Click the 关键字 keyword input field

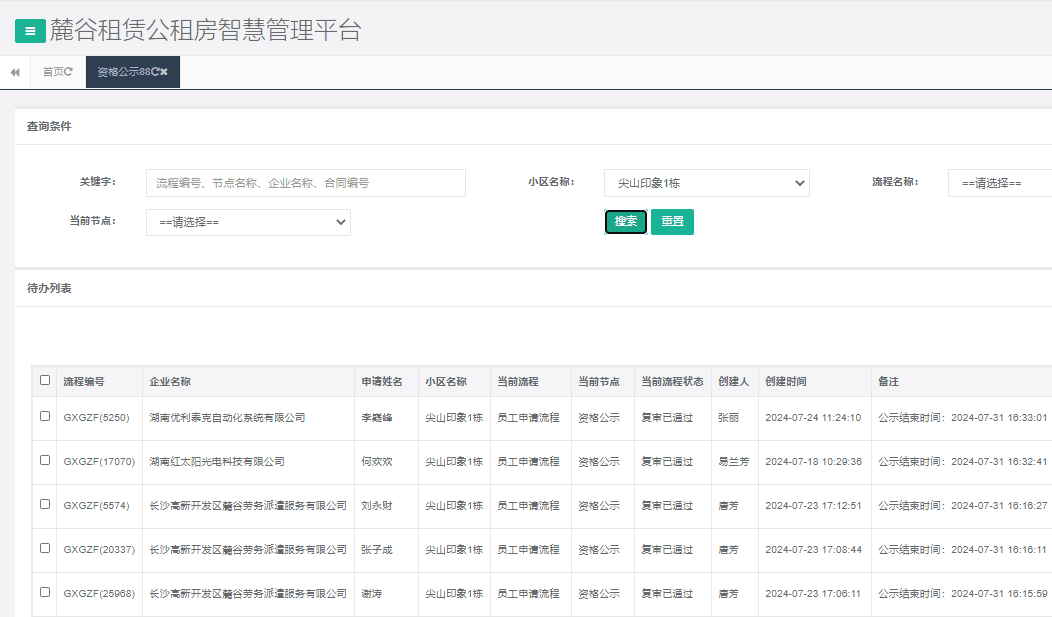coord(305,183)
